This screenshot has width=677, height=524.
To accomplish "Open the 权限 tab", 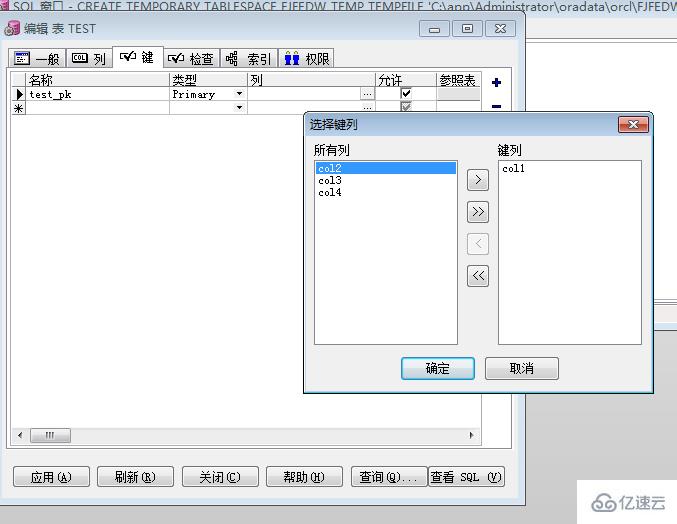I will point(306,58).
